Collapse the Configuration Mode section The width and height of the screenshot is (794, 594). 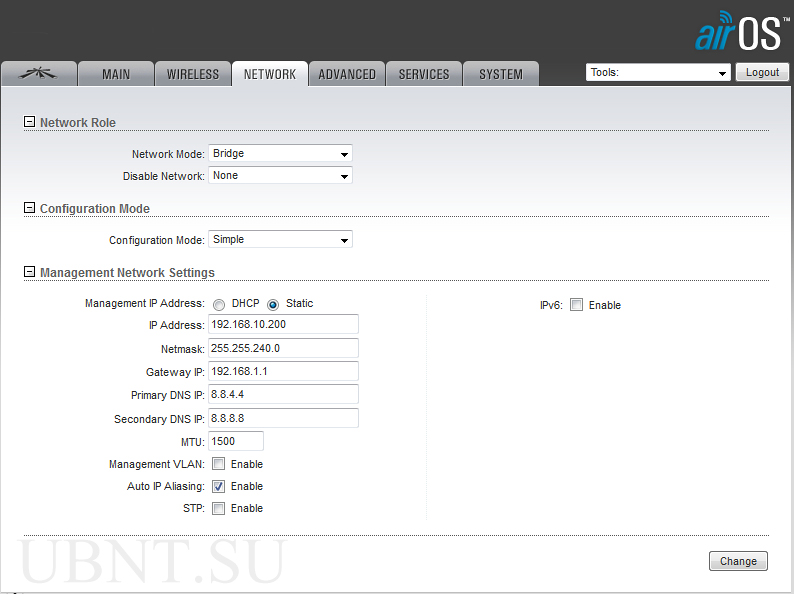point(29,208)
